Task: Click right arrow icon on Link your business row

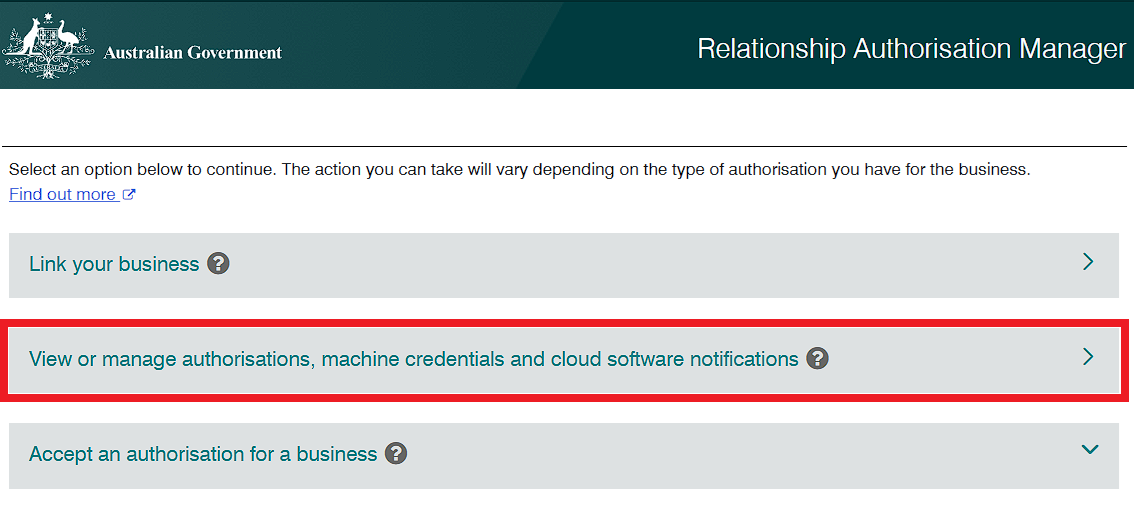Action: click(1088, 262)
